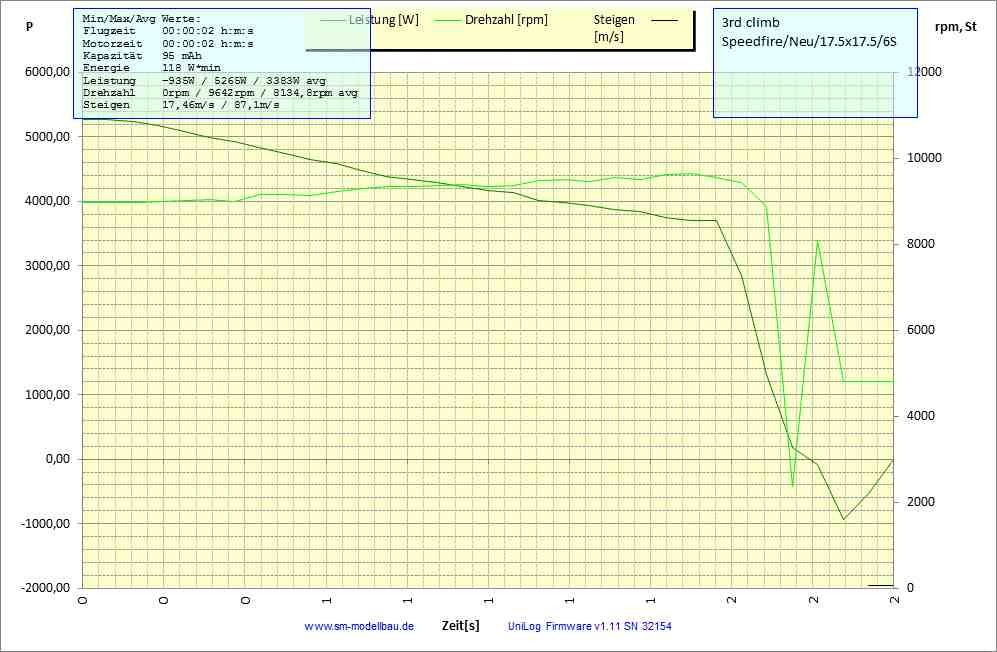Click the Speedfire/Neu/17.5x17.5/6S description line
997x652 pixels.
tap(809, 42)
